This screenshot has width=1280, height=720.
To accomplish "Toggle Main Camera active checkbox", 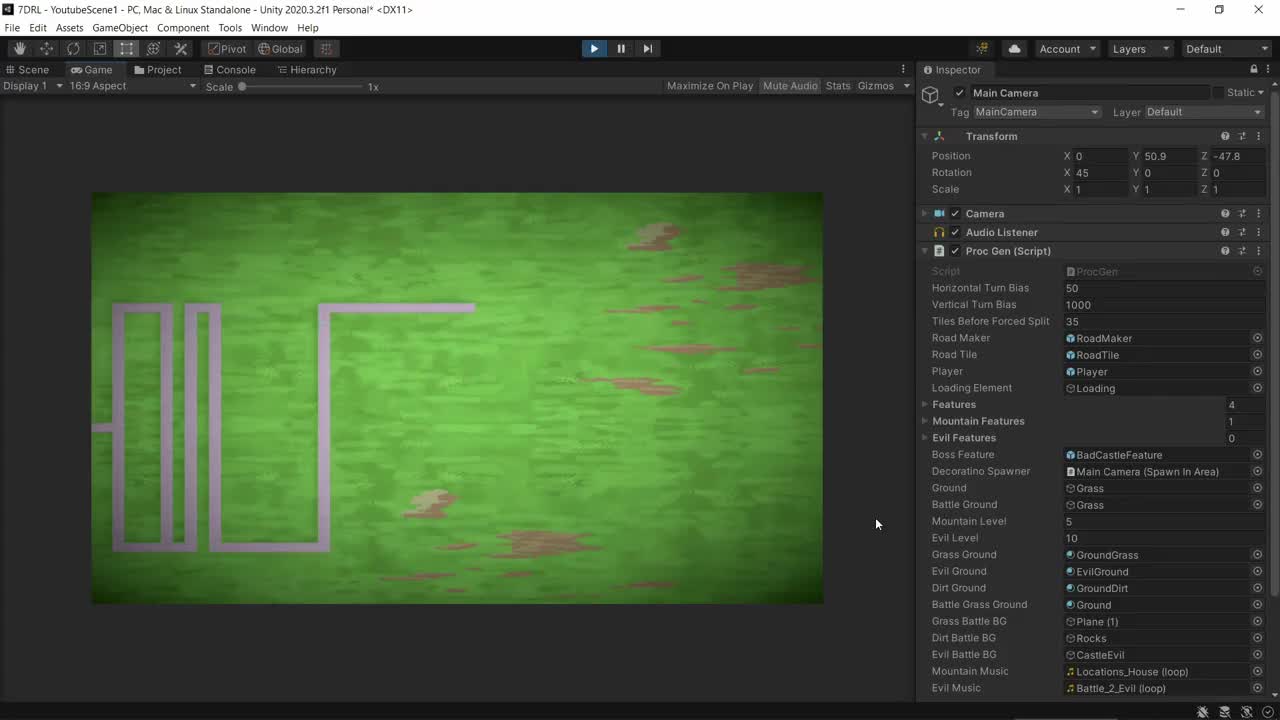I will pyautogui.click(x=960, y=93).
